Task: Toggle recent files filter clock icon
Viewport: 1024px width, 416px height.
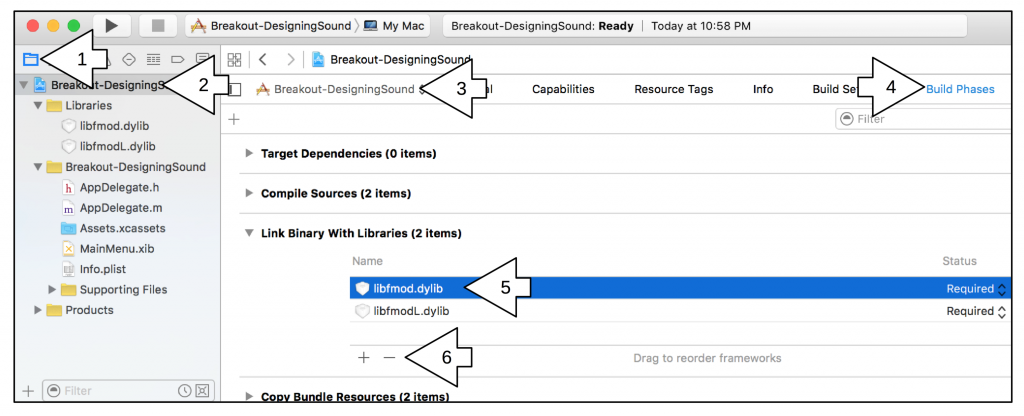Action: [x=184, y=391]
